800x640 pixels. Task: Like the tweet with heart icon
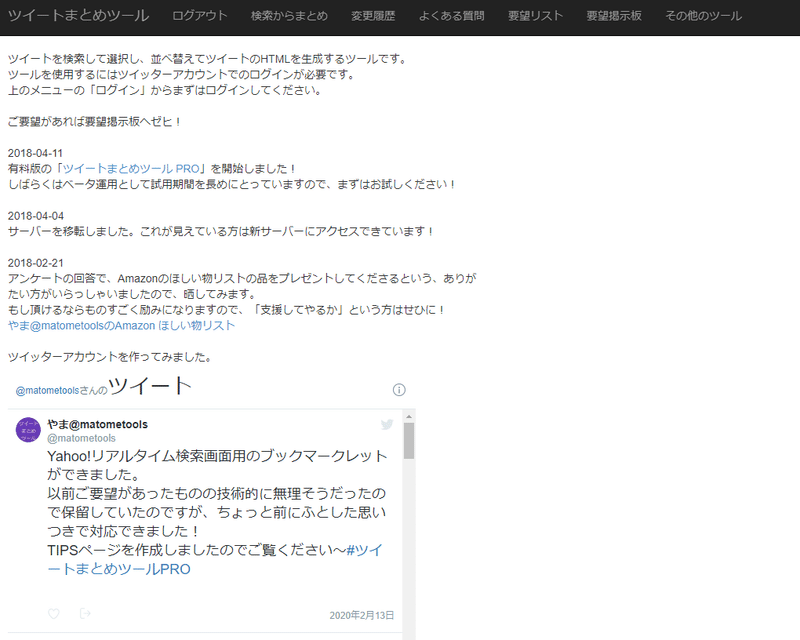[x=54, y=613]
